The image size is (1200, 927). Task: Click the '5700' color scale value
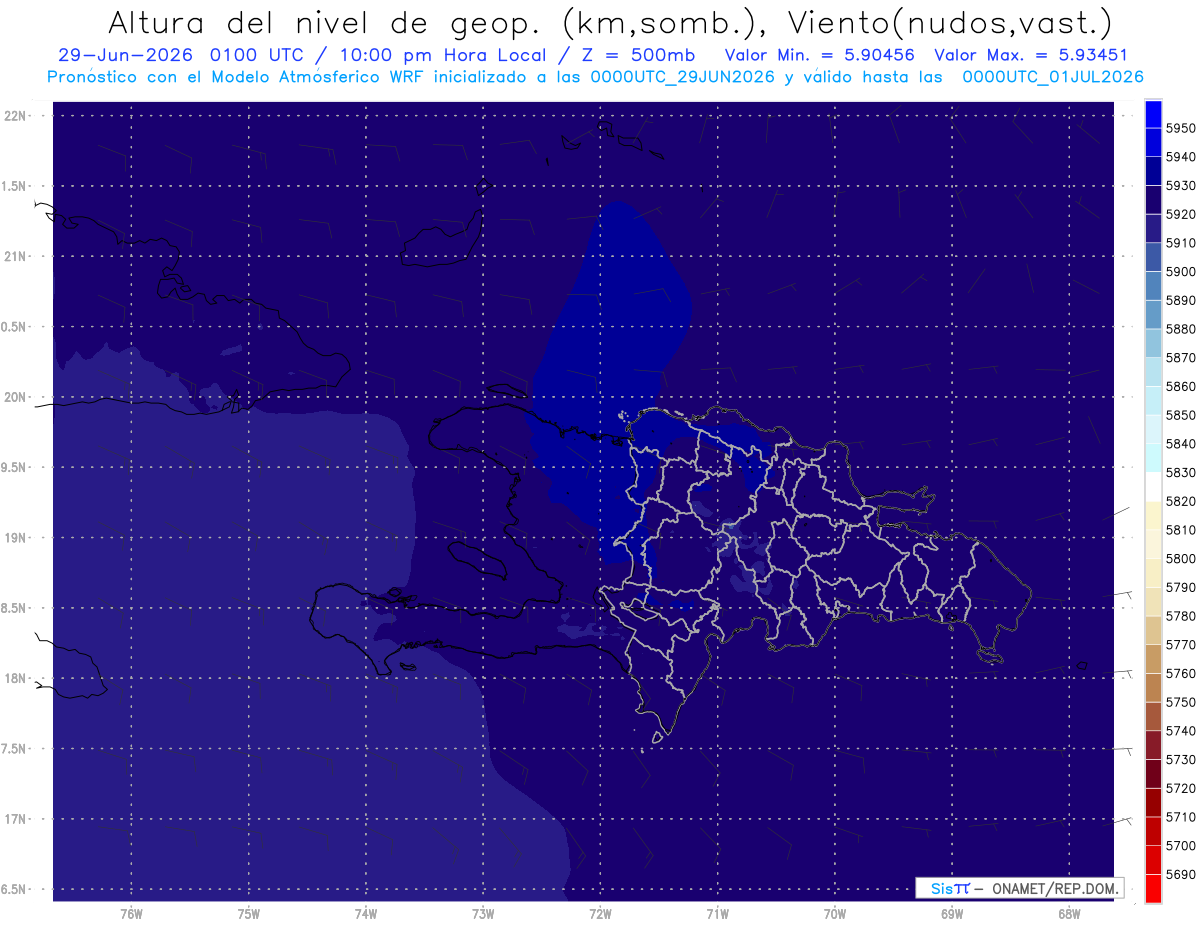click(x=1181, y=846)
